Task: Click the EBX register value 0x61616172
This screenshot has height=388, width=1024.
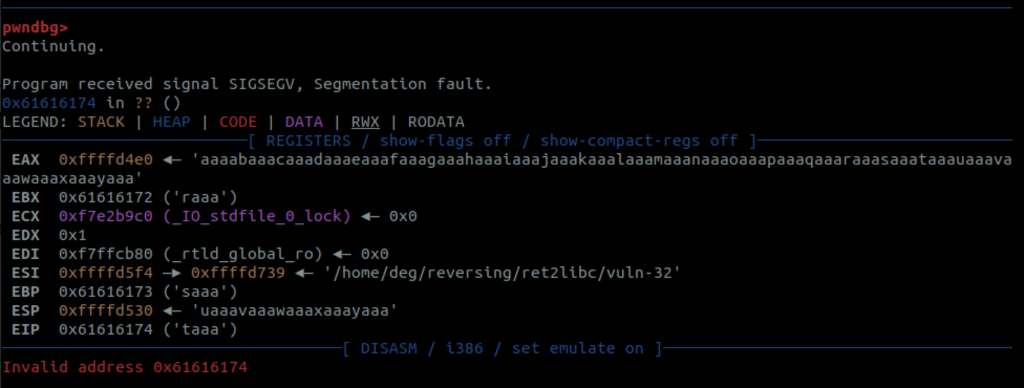Action: [106, 197]
